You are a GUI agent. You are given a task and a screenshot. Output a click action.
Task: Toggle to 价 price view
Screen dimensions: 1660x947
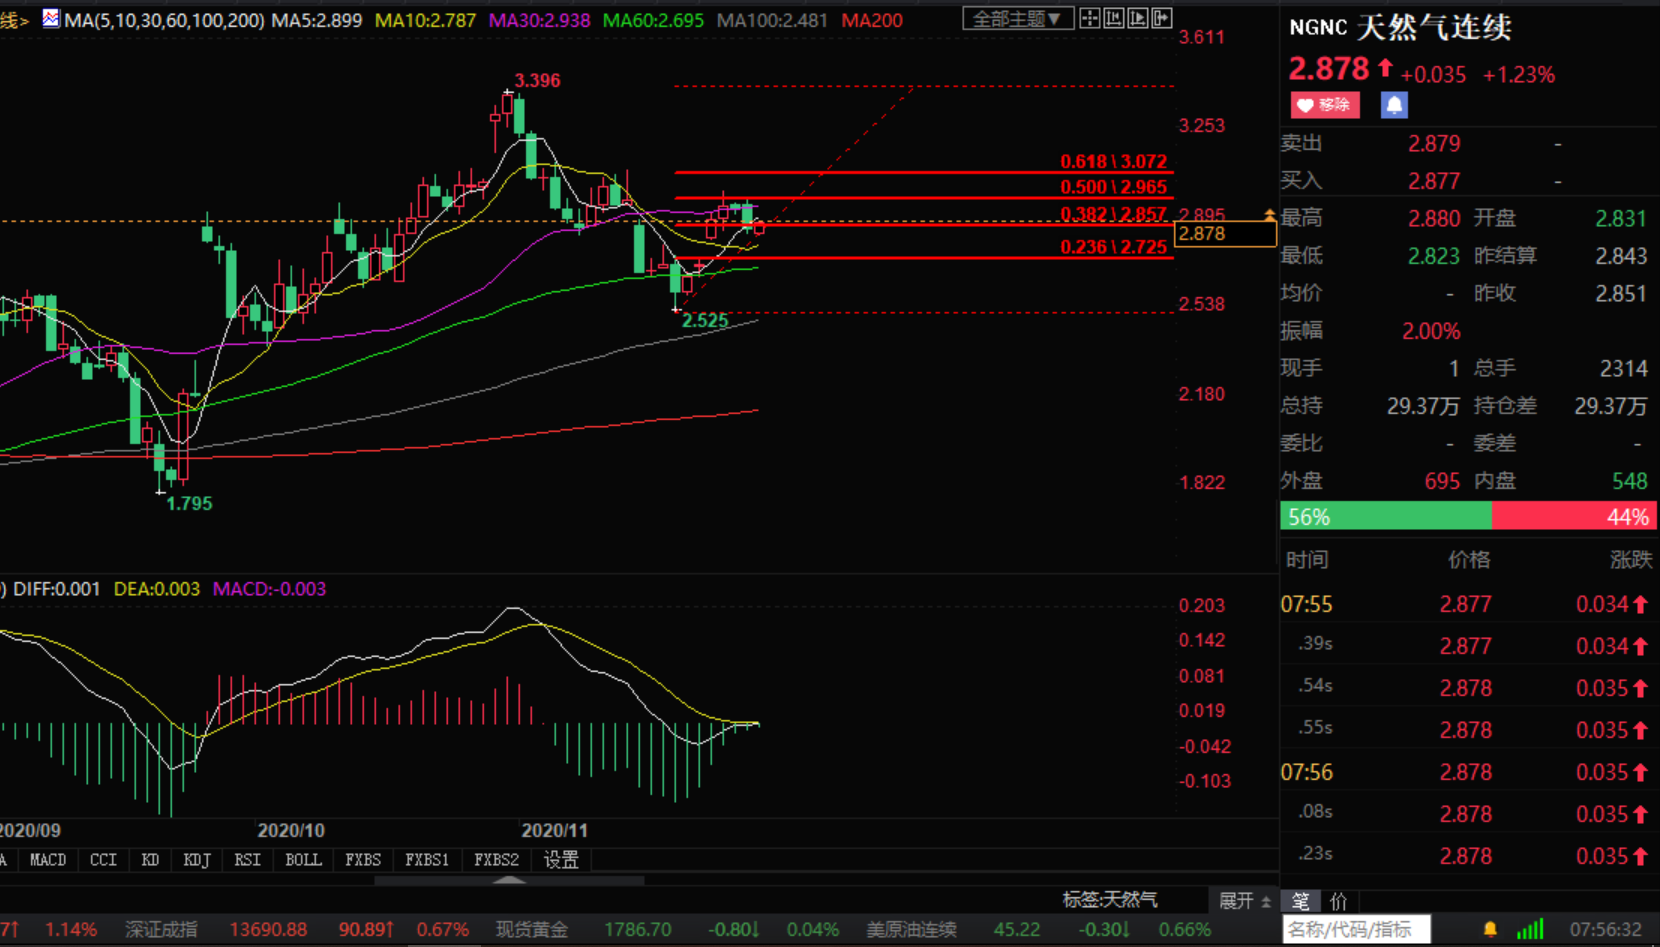click(x=1339, y=901)
